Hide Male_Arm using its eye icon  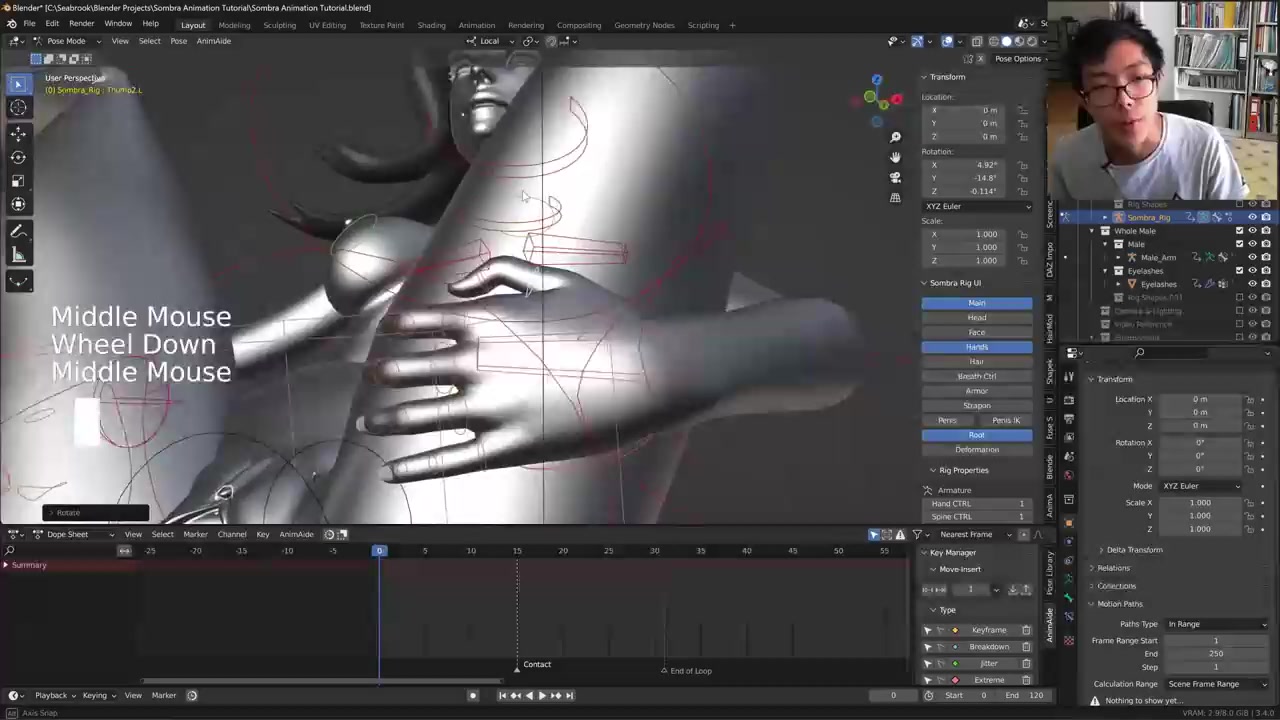pos(1252,257)
